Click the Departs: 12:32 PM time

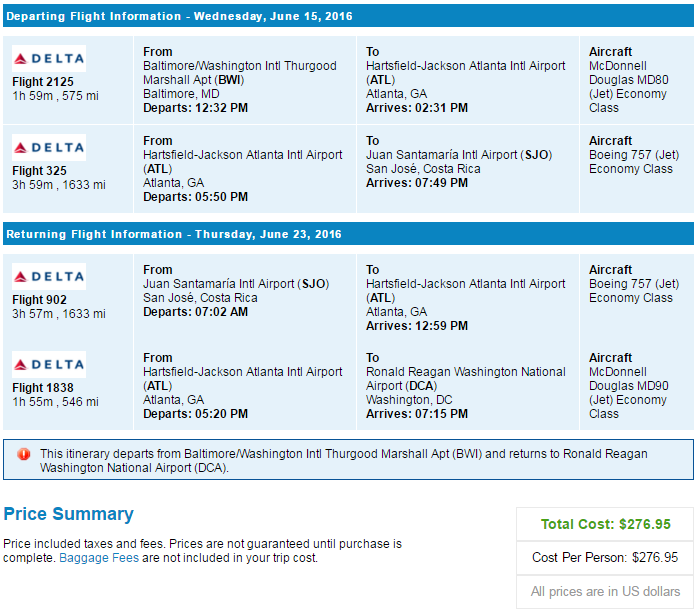pos(196,108)
